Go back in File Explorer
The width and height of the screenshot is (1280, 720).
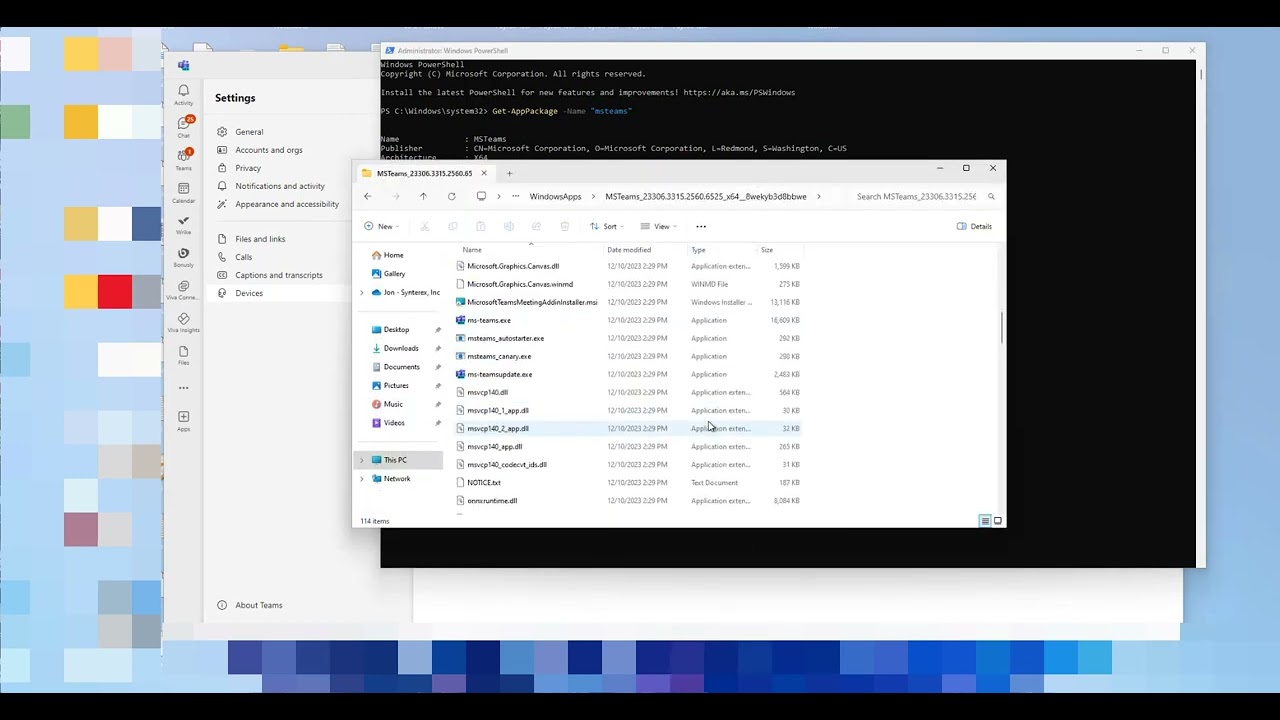coord(368,196)
